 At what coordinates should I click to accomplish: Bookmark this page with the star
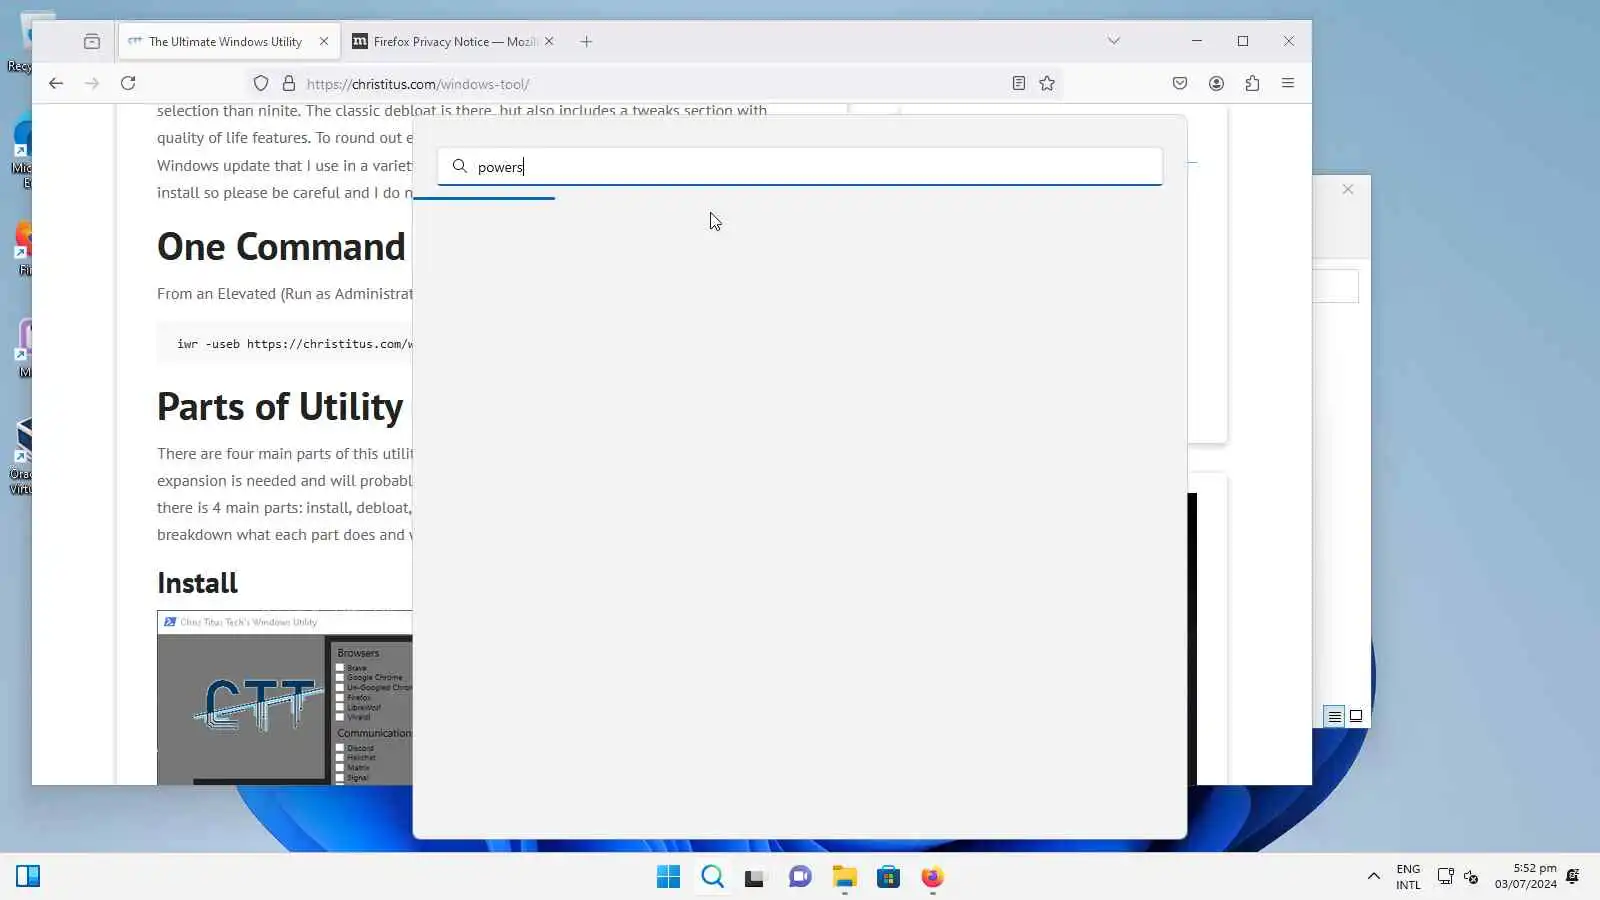tap(1047, 84)
